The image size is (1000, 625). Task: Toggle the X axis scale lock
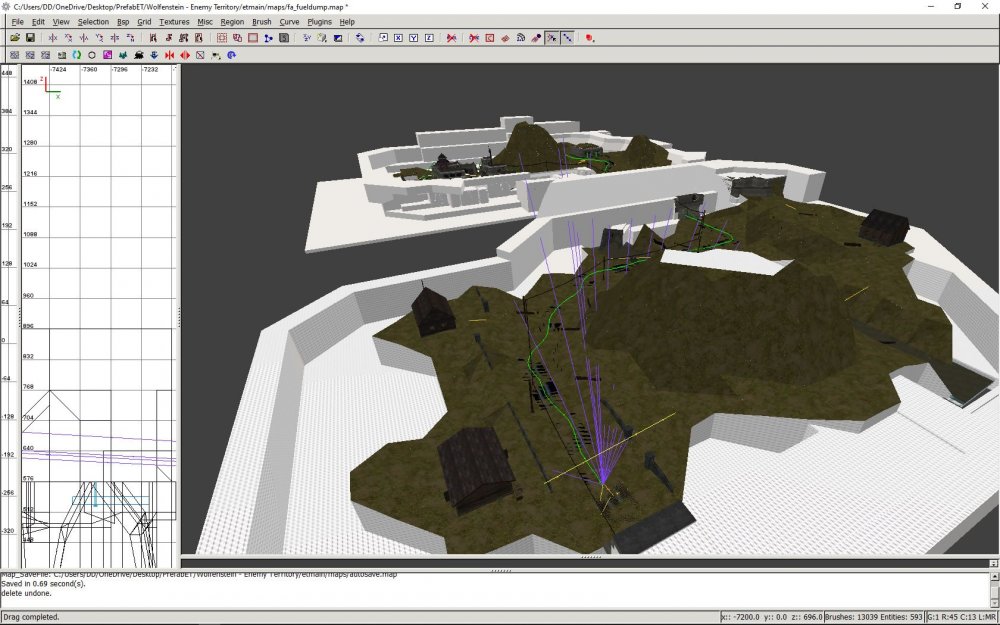click(398, 38)
